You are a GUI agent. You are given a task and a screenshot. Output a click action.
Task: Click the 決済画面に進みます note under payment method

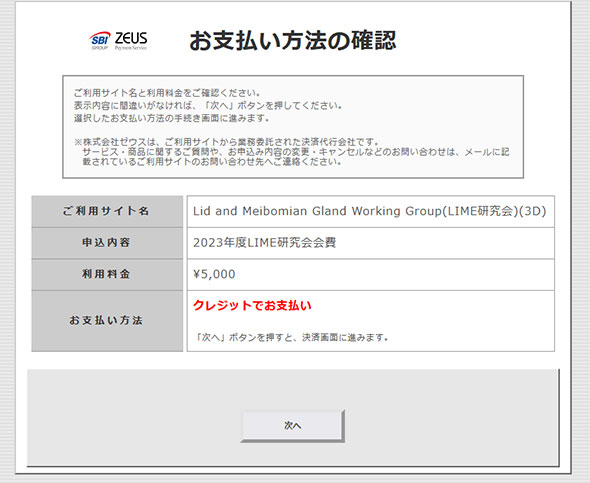click(292, 337)
